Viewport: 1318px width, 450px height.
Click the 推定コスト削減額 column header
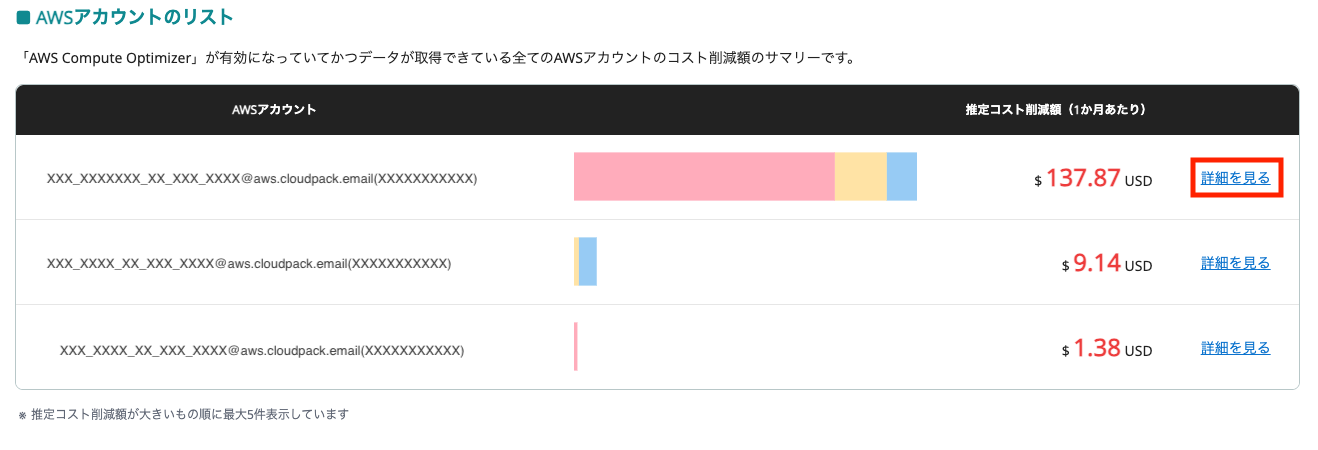click(x=1055, y=110)
